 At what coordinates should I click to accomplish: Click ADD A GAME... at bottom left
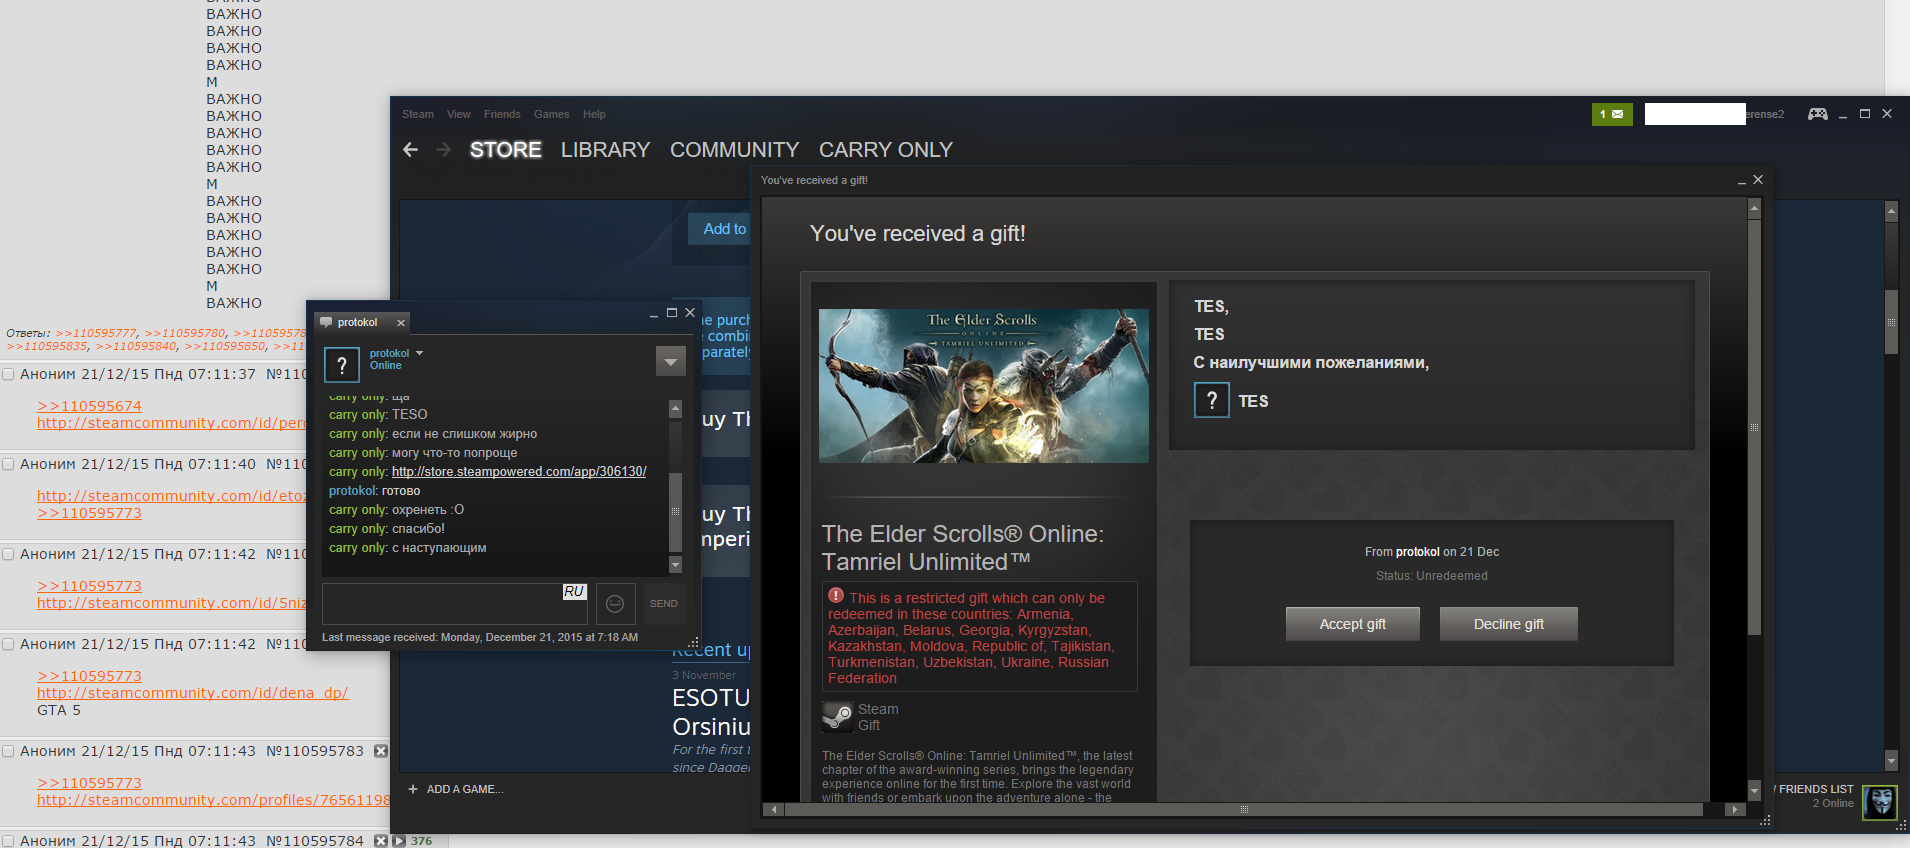[465, 789]
